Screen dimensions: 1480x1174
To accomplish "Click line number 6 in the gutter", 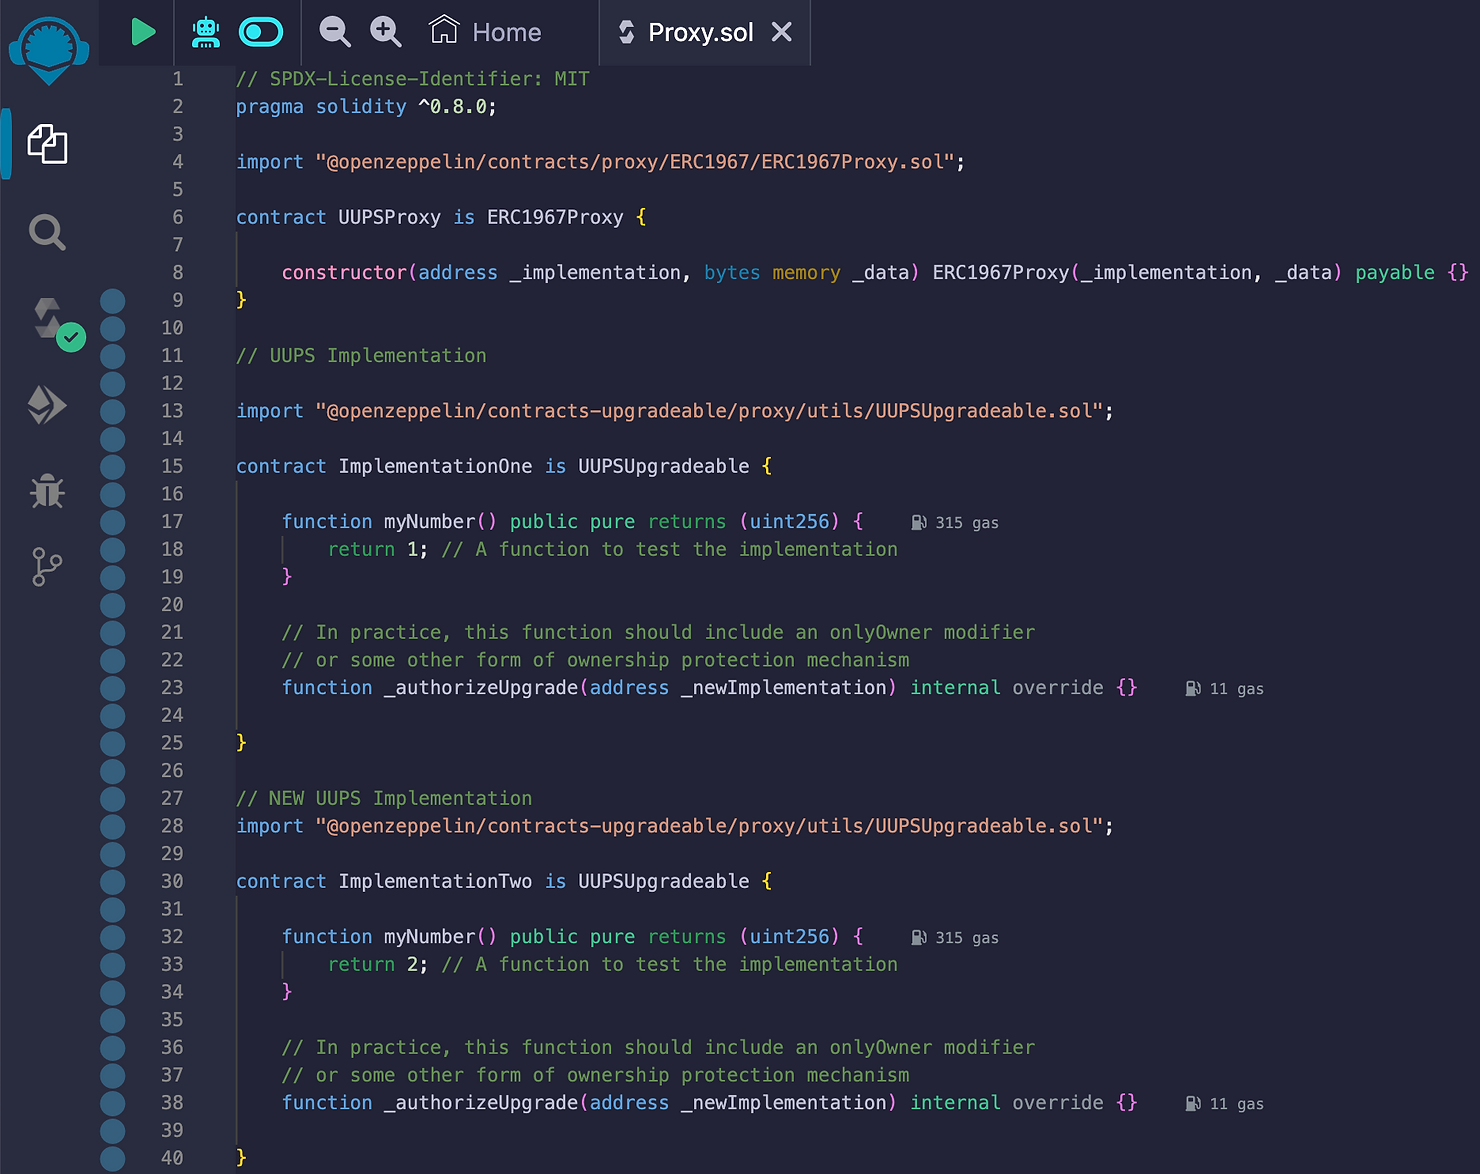I will 178,217.
